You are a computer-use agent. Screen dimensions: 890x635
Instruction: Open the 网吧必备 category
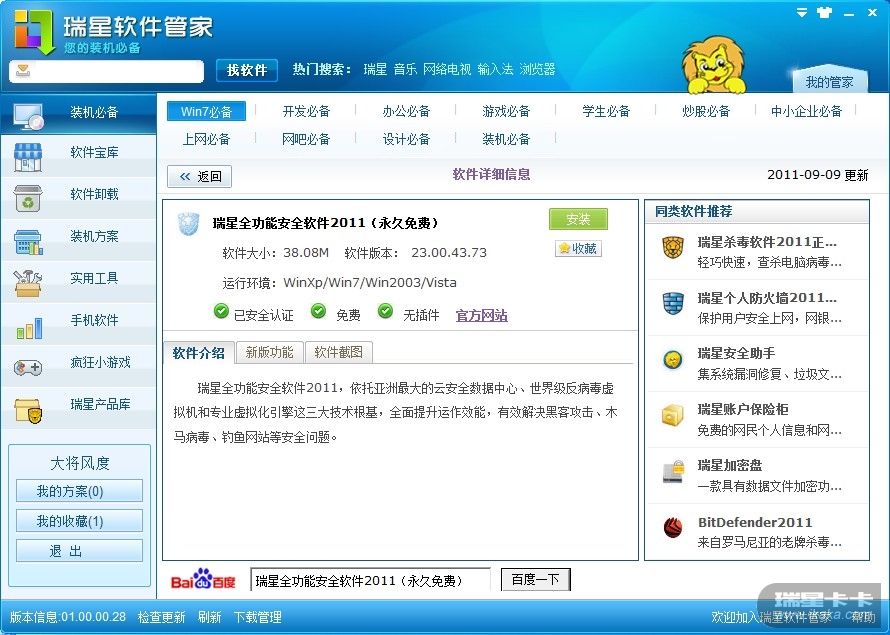click(x=306, y=139)
